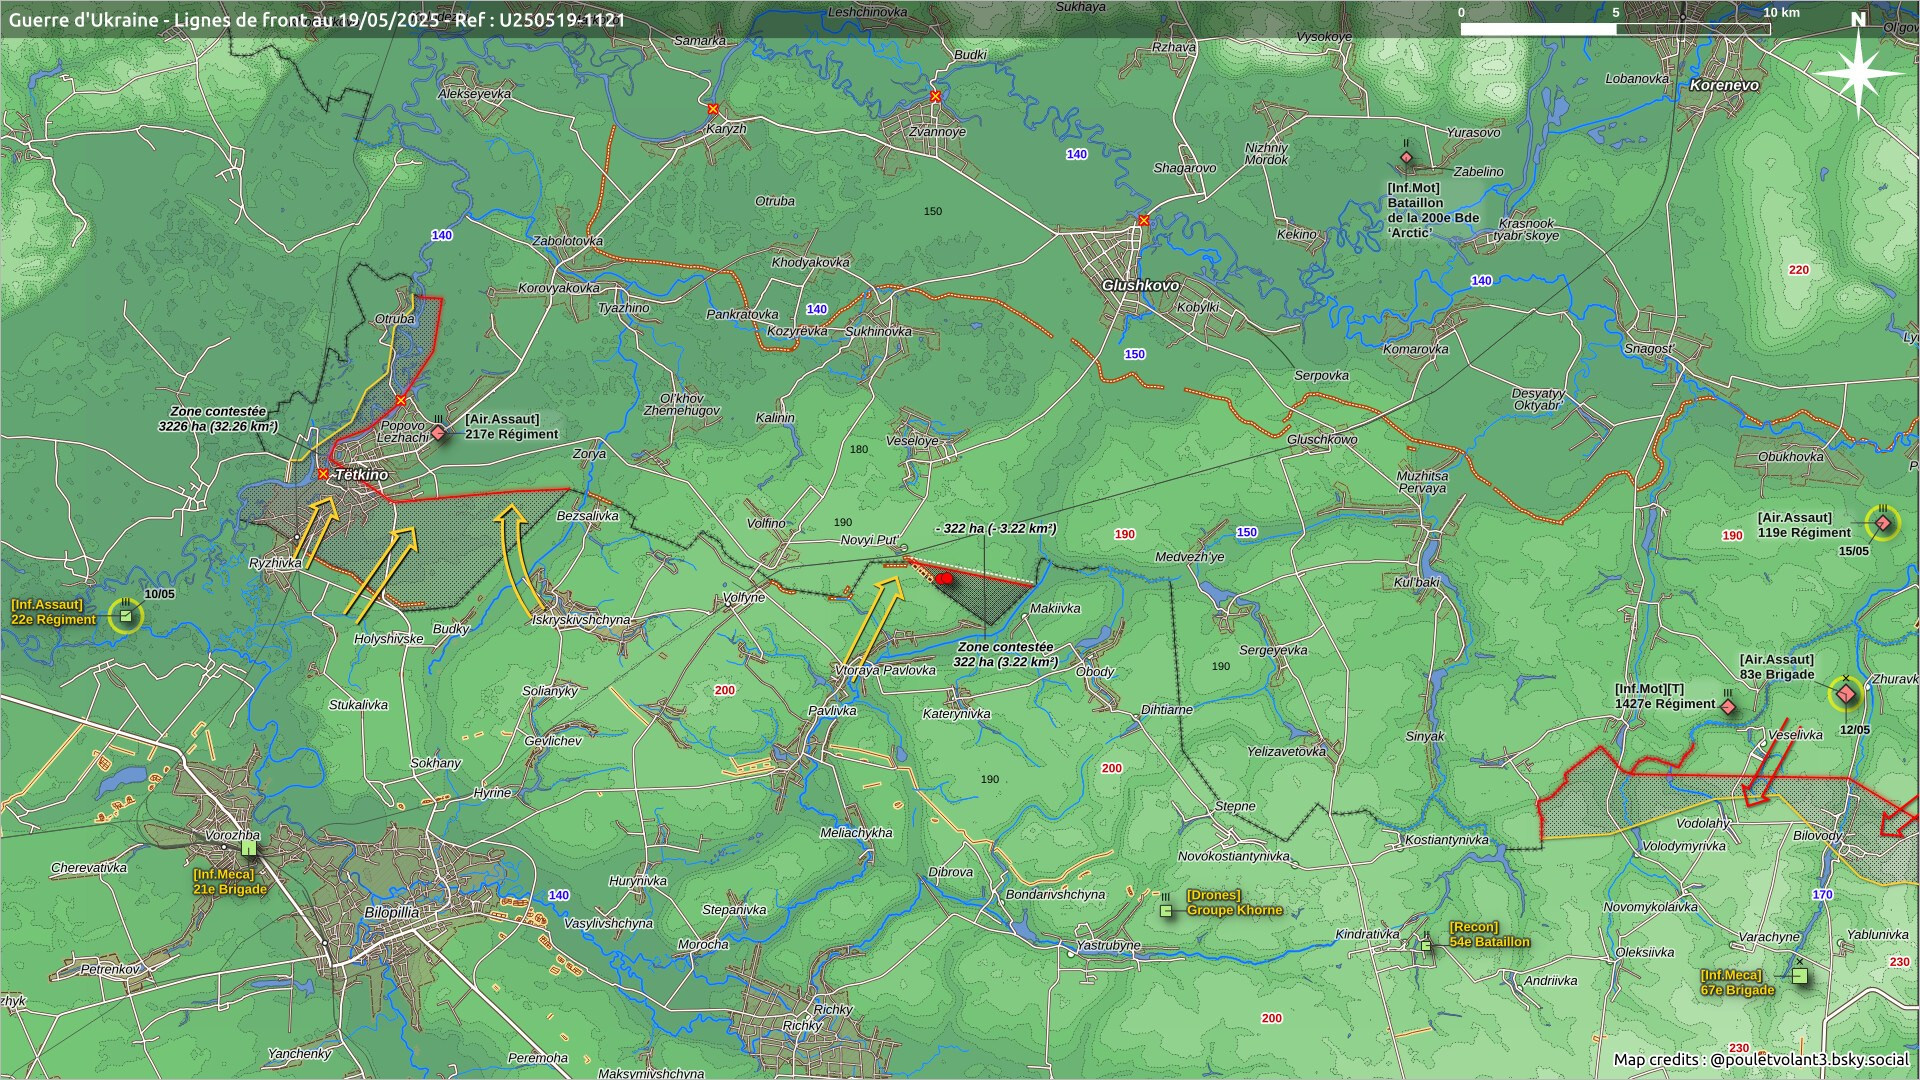Click the Makiivka village label
The width and height of the screenshot is (1920, 1080).
pos(1055,608)
